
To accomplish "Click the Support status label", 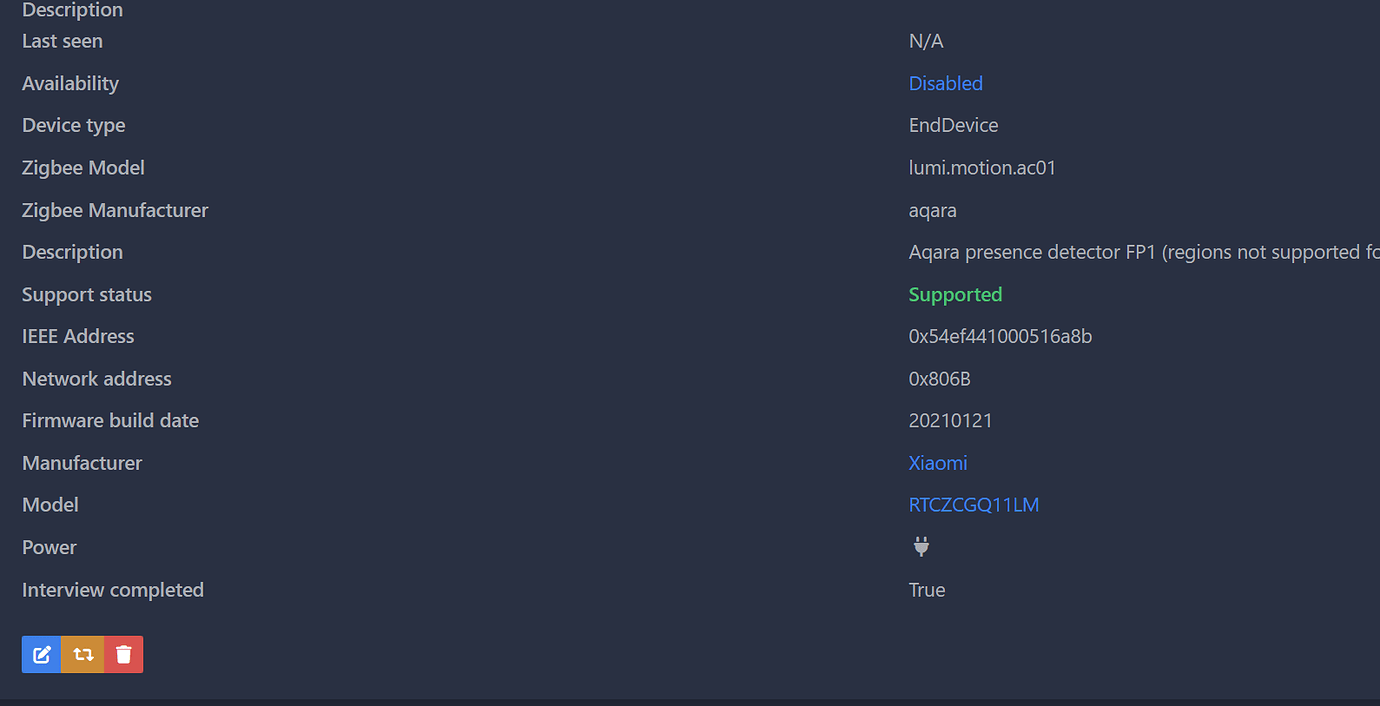I will tap(87, 295).
